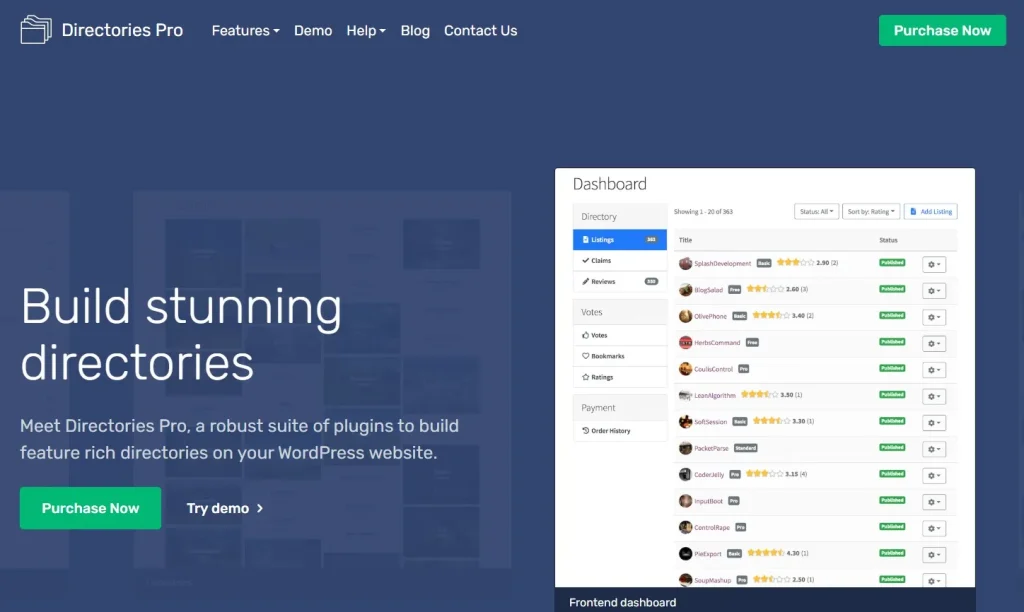Open gear menu for BlogSalad listing
Screen dimensions: 1024x612
[x=934, y=291]
